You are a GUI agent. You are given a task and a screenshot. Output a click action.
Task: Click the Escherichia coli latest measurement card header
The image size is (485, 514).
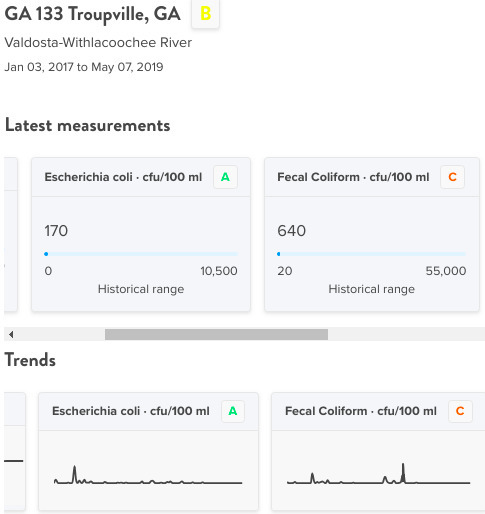(141, 177)
